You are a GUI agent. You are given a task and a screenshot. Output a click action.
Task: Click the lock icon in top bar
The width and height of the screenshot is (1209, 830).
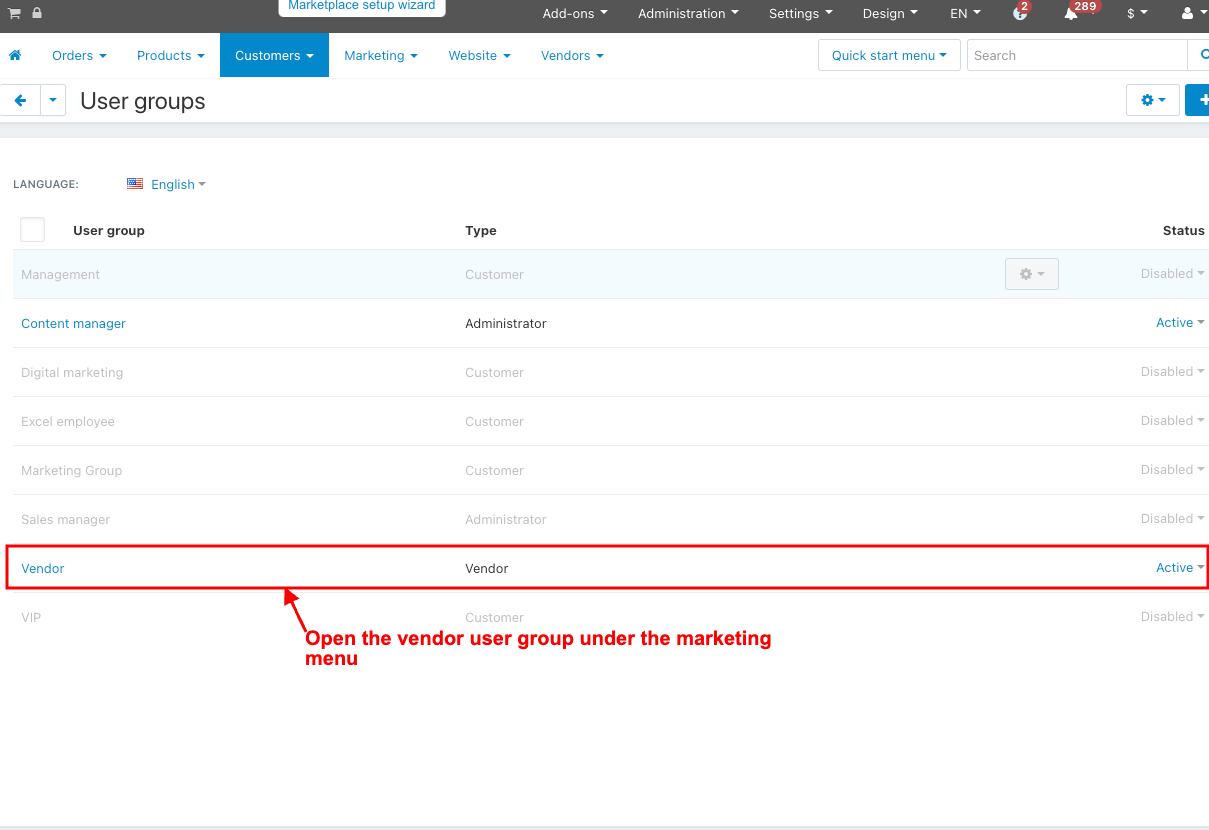pos(37,13)
